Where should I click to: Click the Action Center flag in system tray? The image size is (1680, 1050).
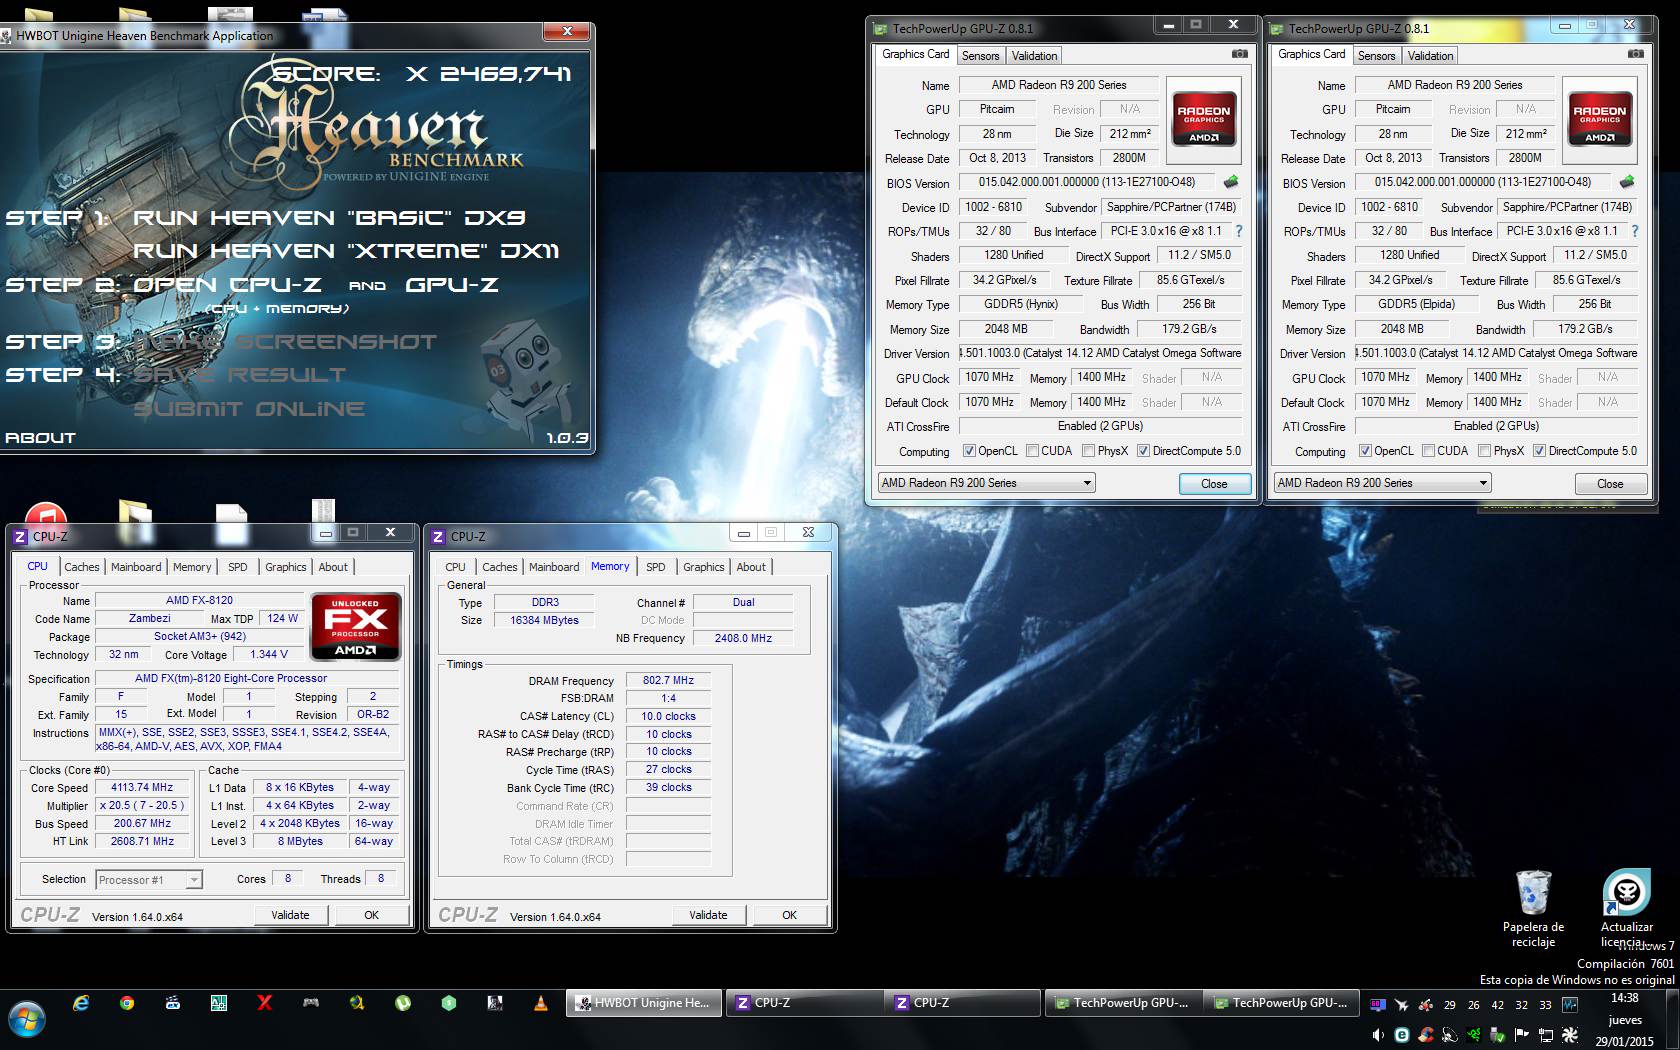click(1522, 1035)
